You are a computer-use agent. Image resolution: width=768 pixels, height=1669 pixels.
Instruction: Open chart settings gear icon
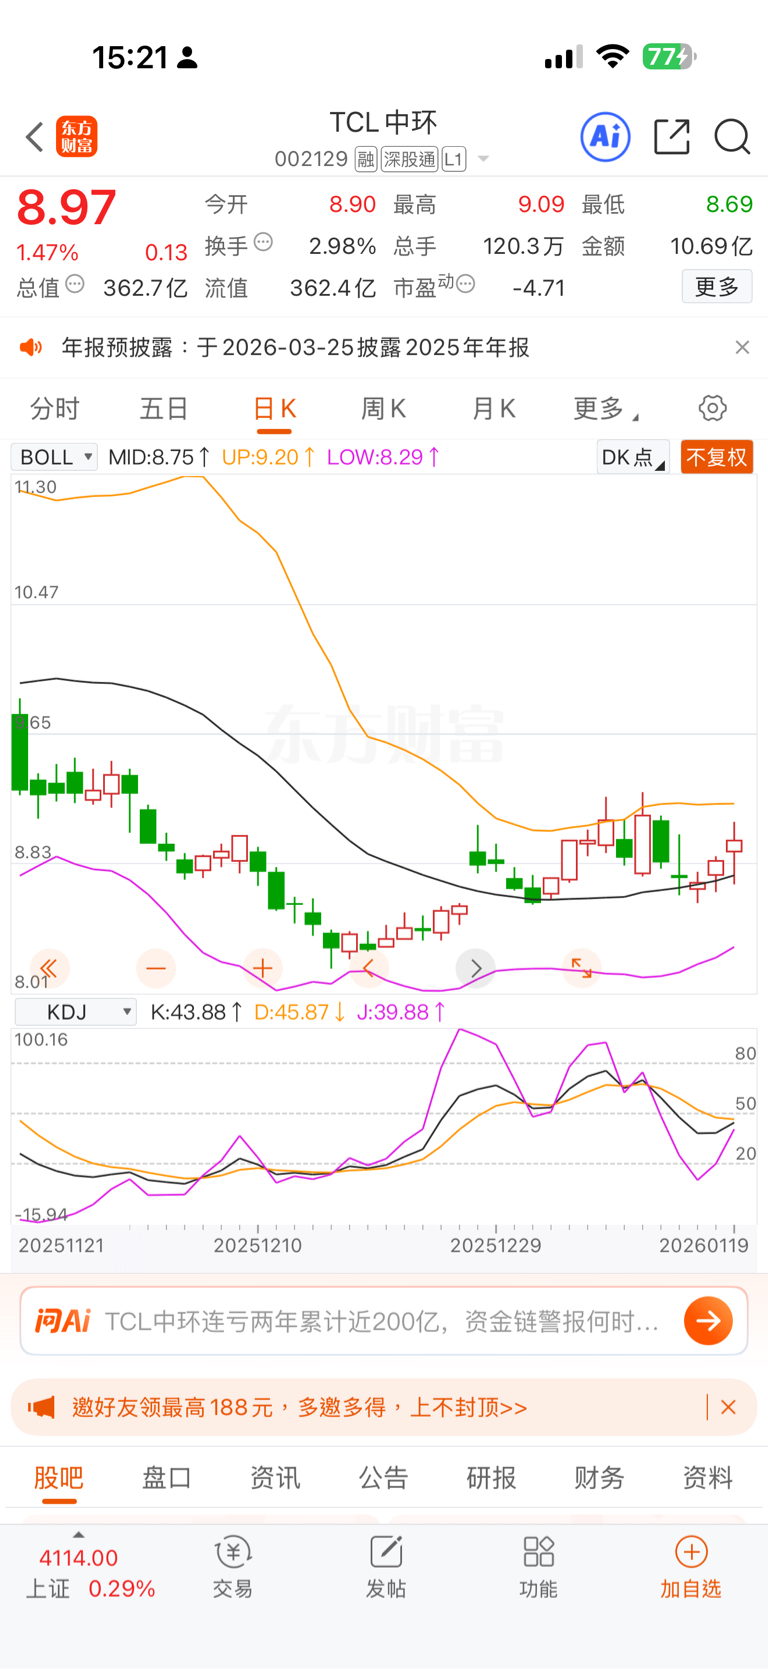(713, 408)
